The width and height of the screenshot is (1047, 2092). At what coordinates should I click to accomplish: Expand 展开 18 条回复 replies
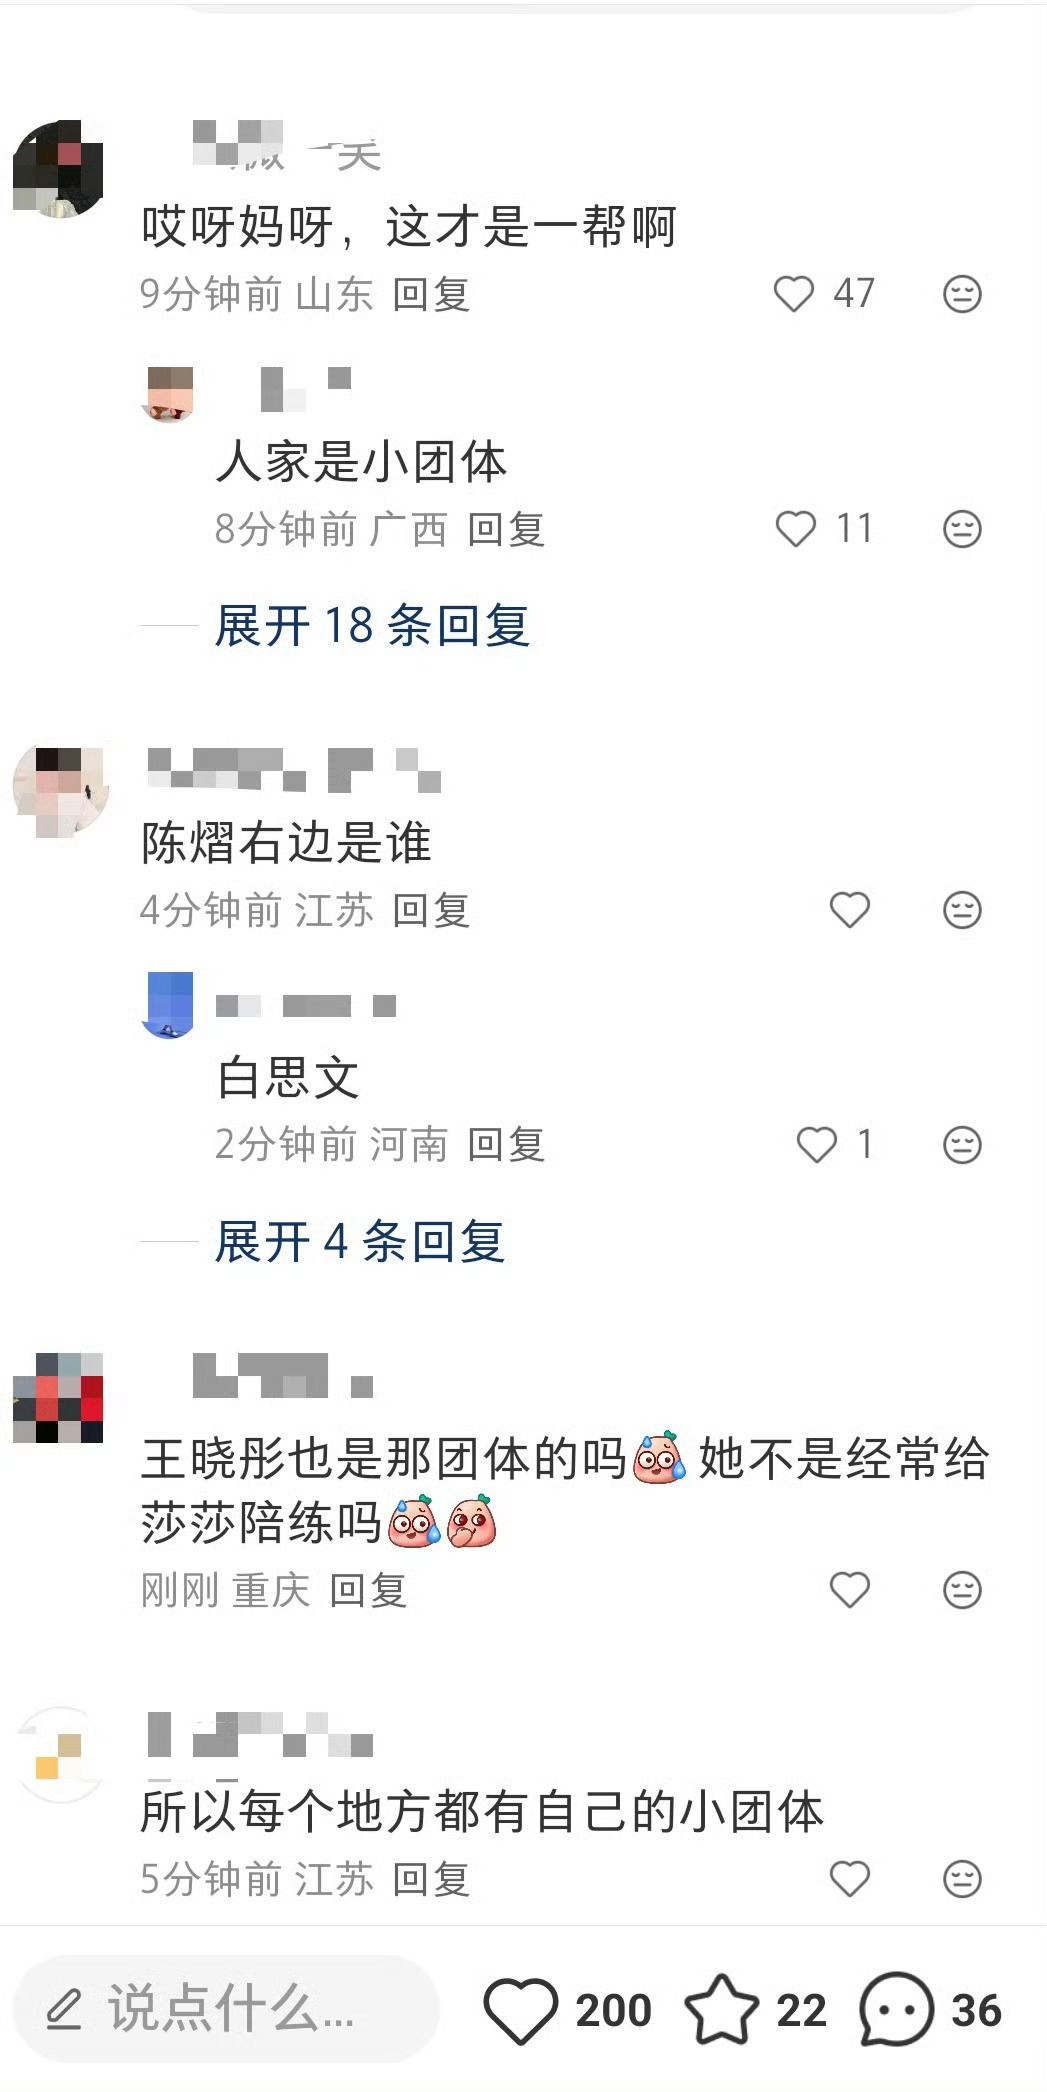pos(372,626)
